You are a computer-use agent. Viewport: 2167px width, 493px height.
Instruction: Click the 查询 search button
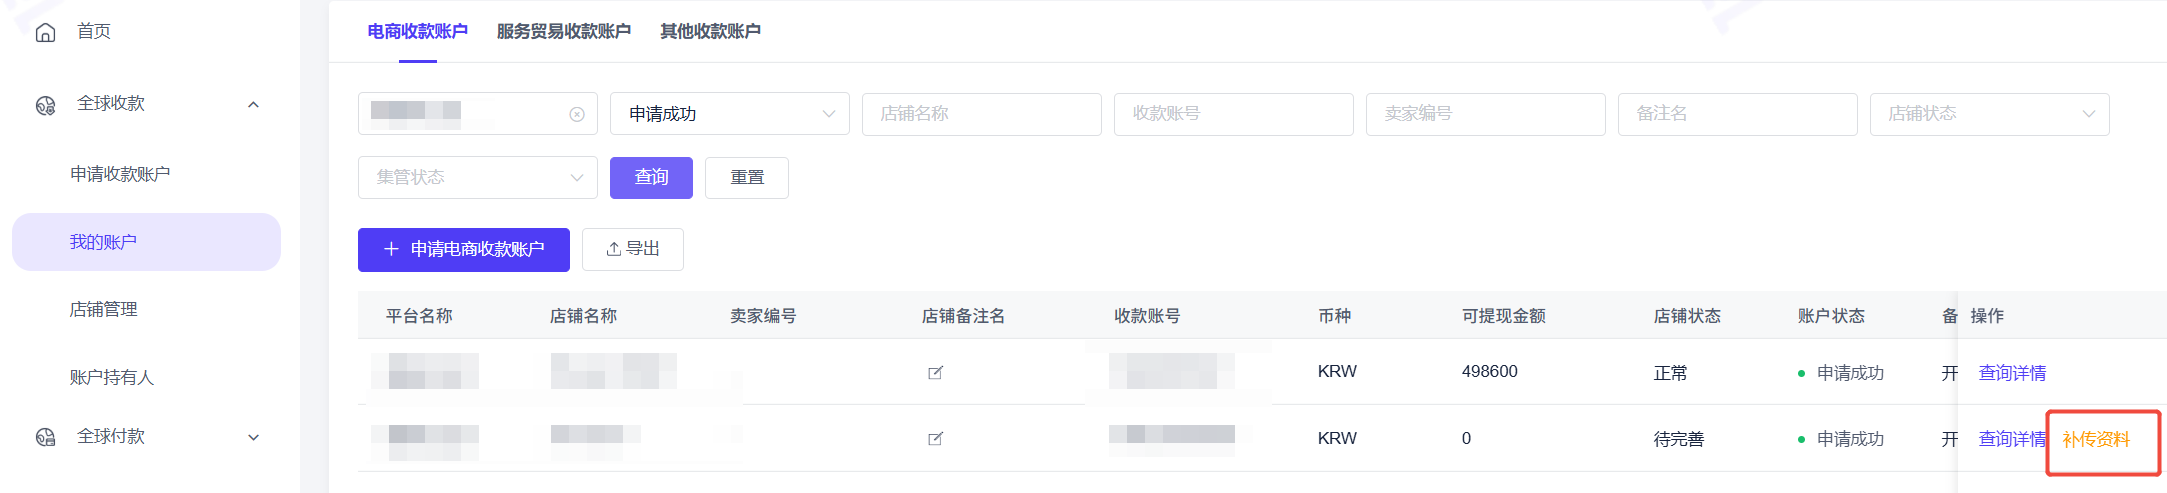651,178
